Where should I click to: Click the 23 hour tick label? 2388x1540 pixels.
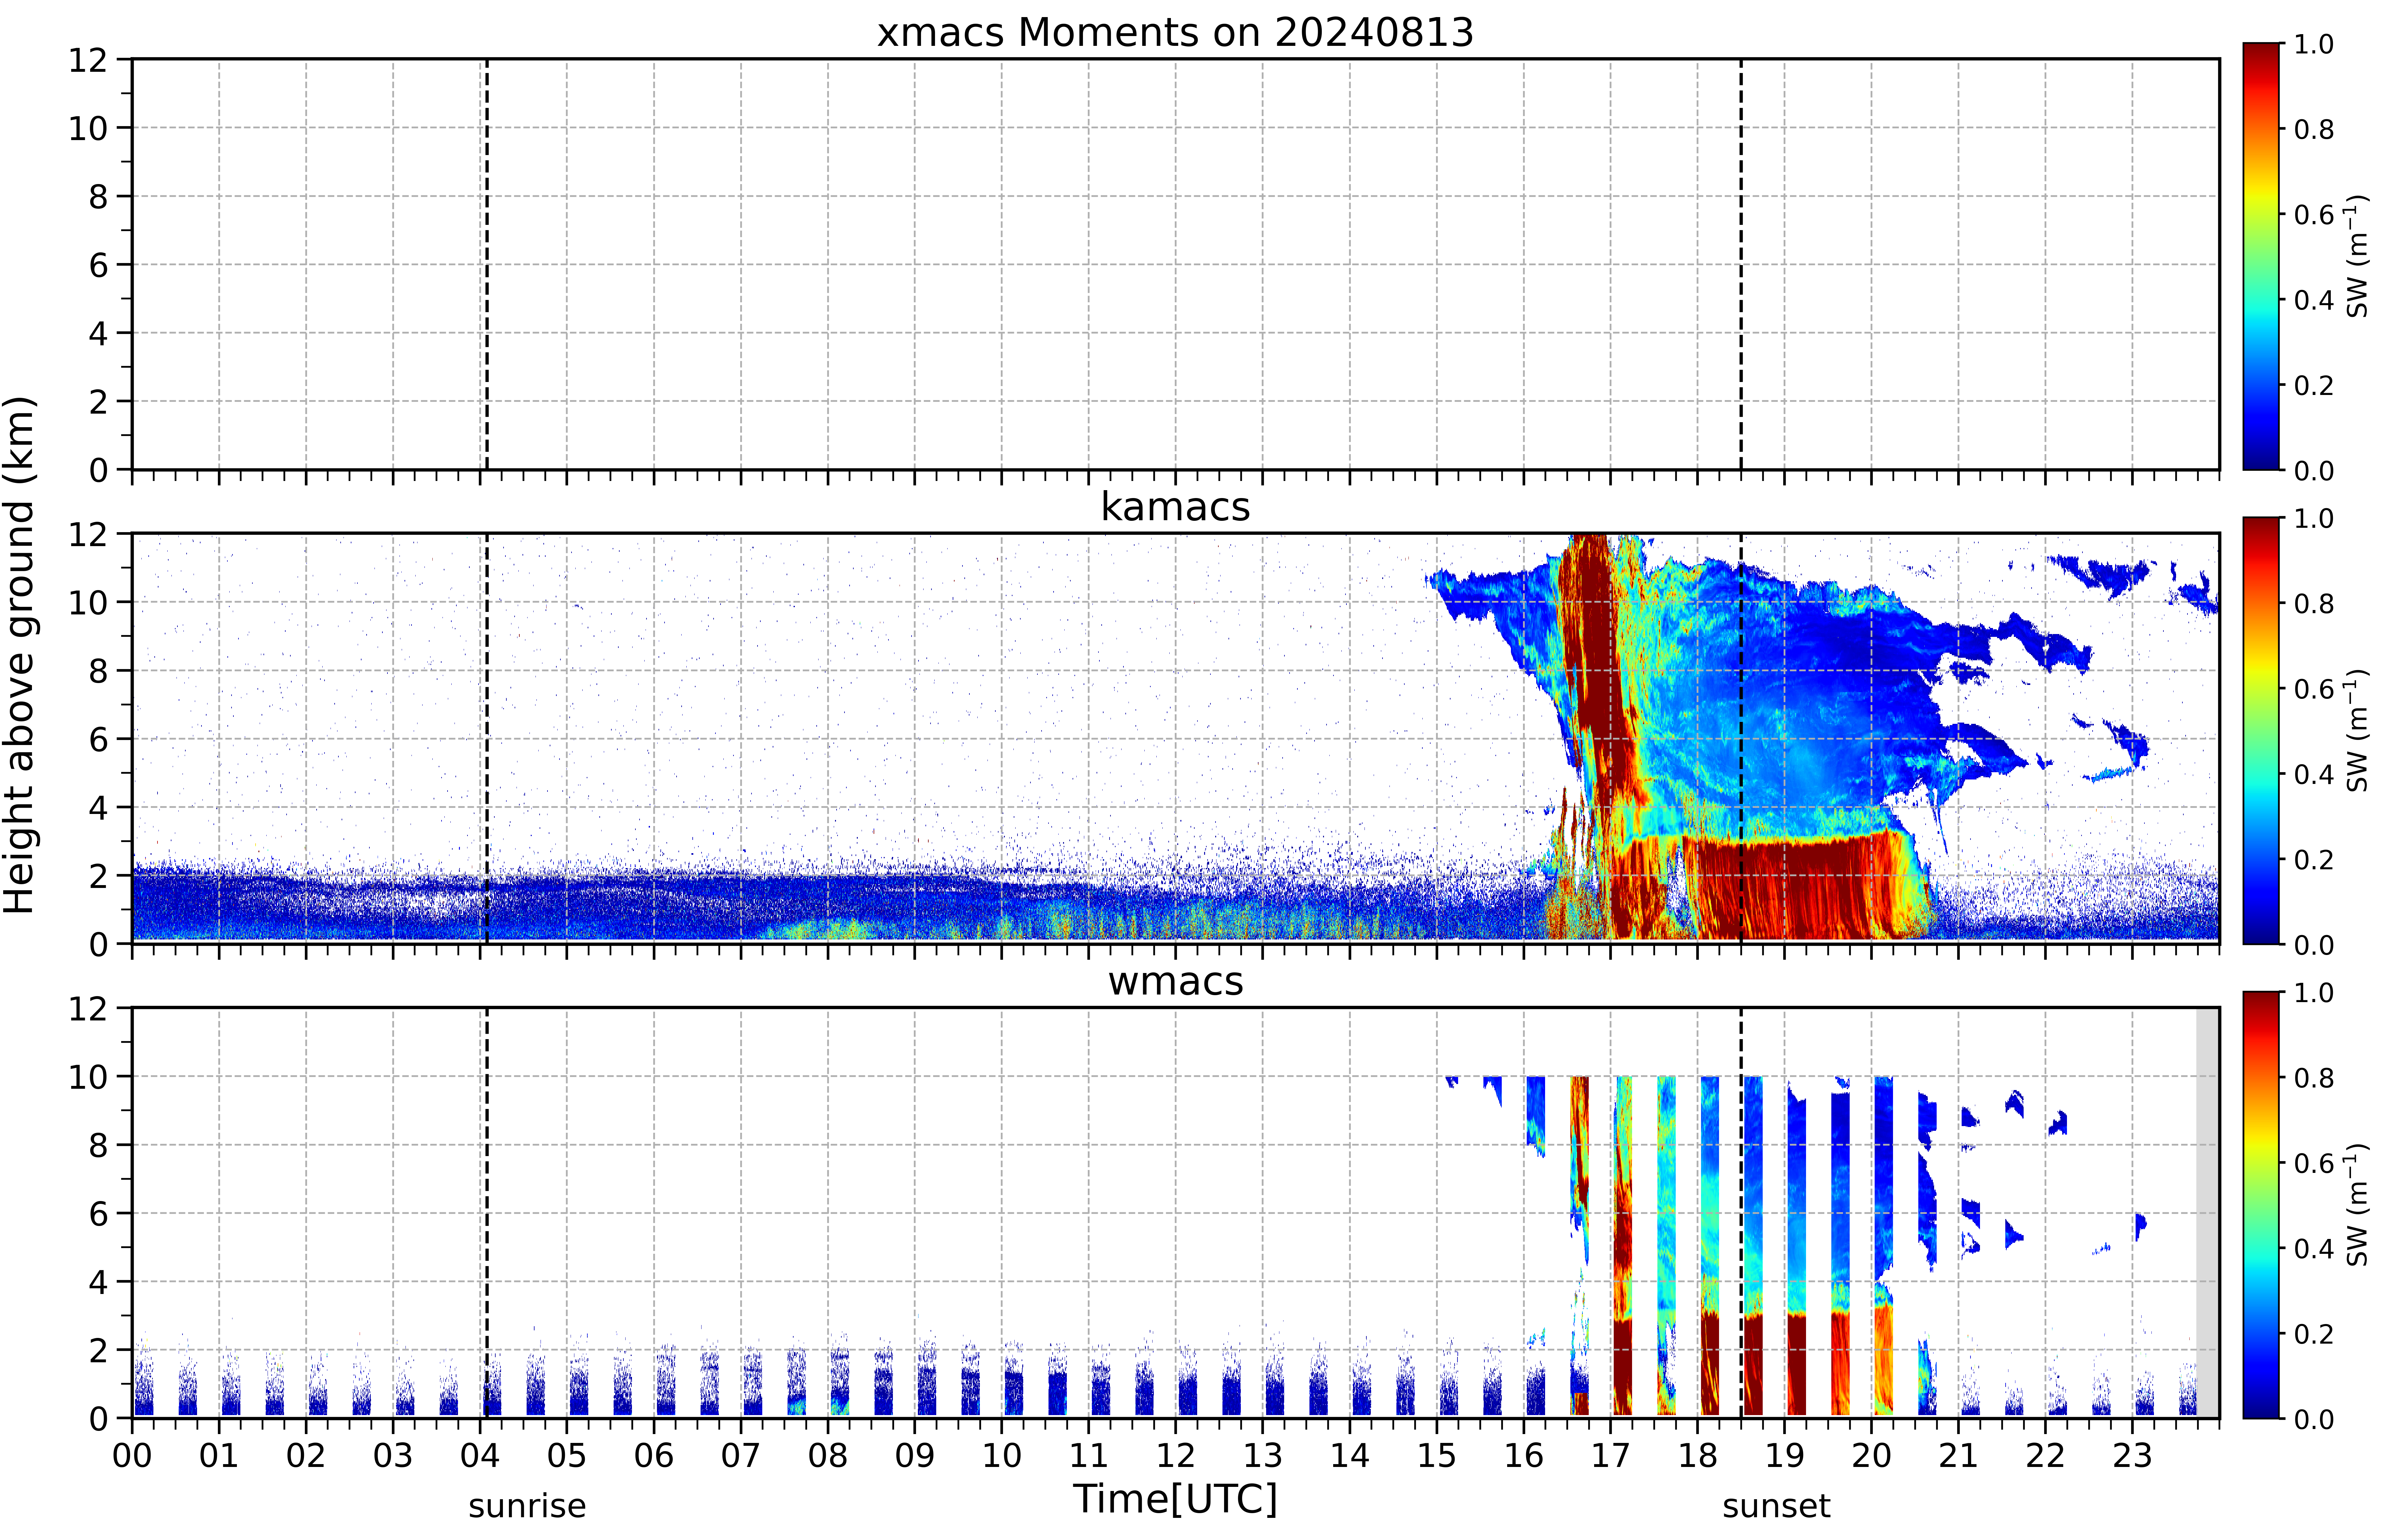pyautogui.click(x=2132, y=1455)
